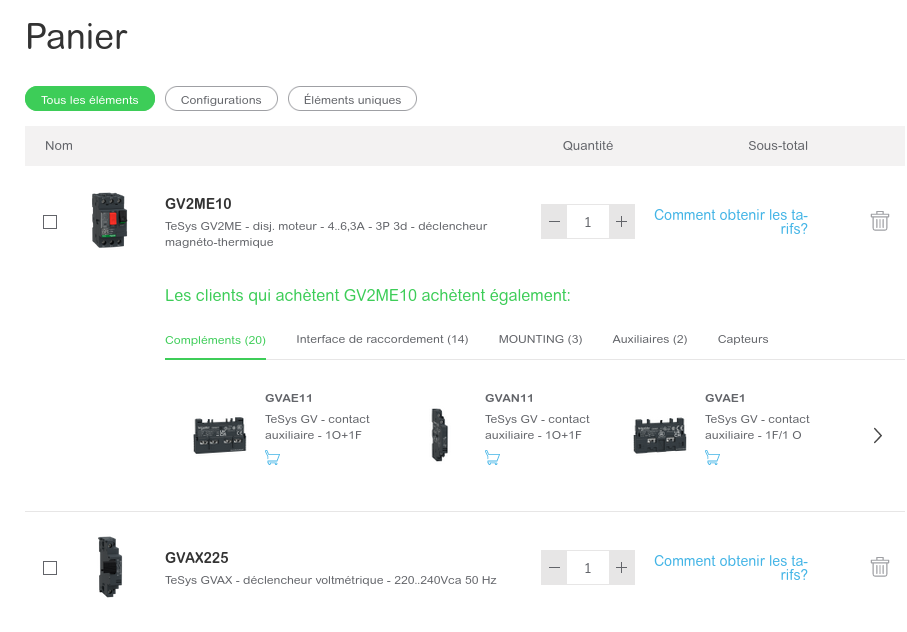Screen dimensions: 907x632
Task: Filter cart by Éléments uniques
Action: pos(352,99)
